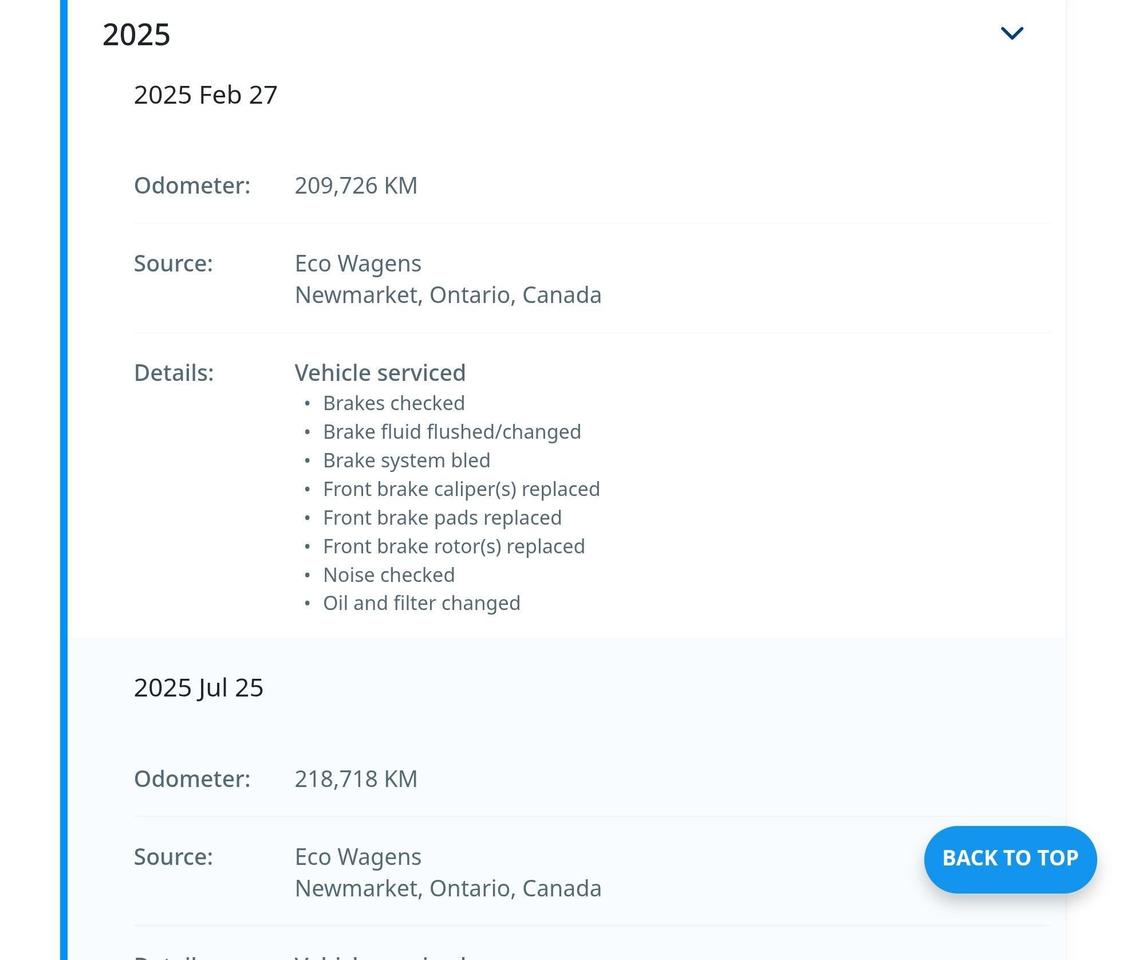Click Eco Wagens in the Jul 25 record

358,857
